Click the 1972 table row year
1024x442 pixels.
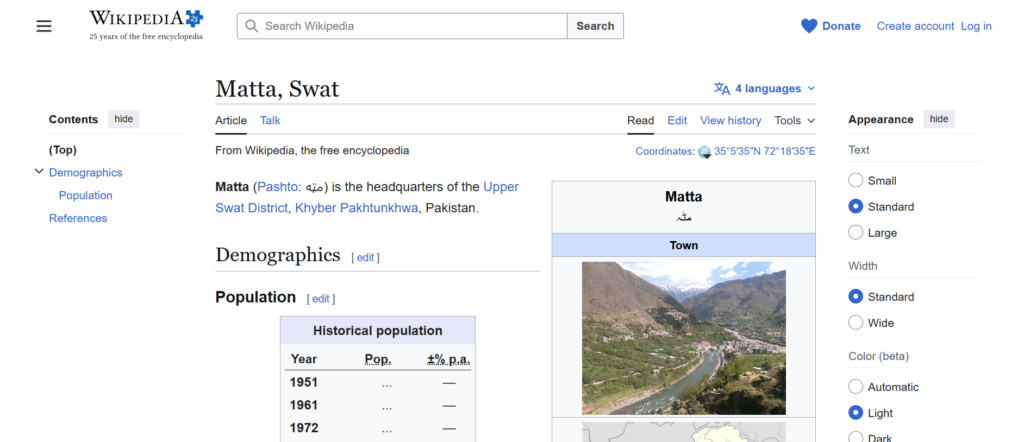[304, 428]
